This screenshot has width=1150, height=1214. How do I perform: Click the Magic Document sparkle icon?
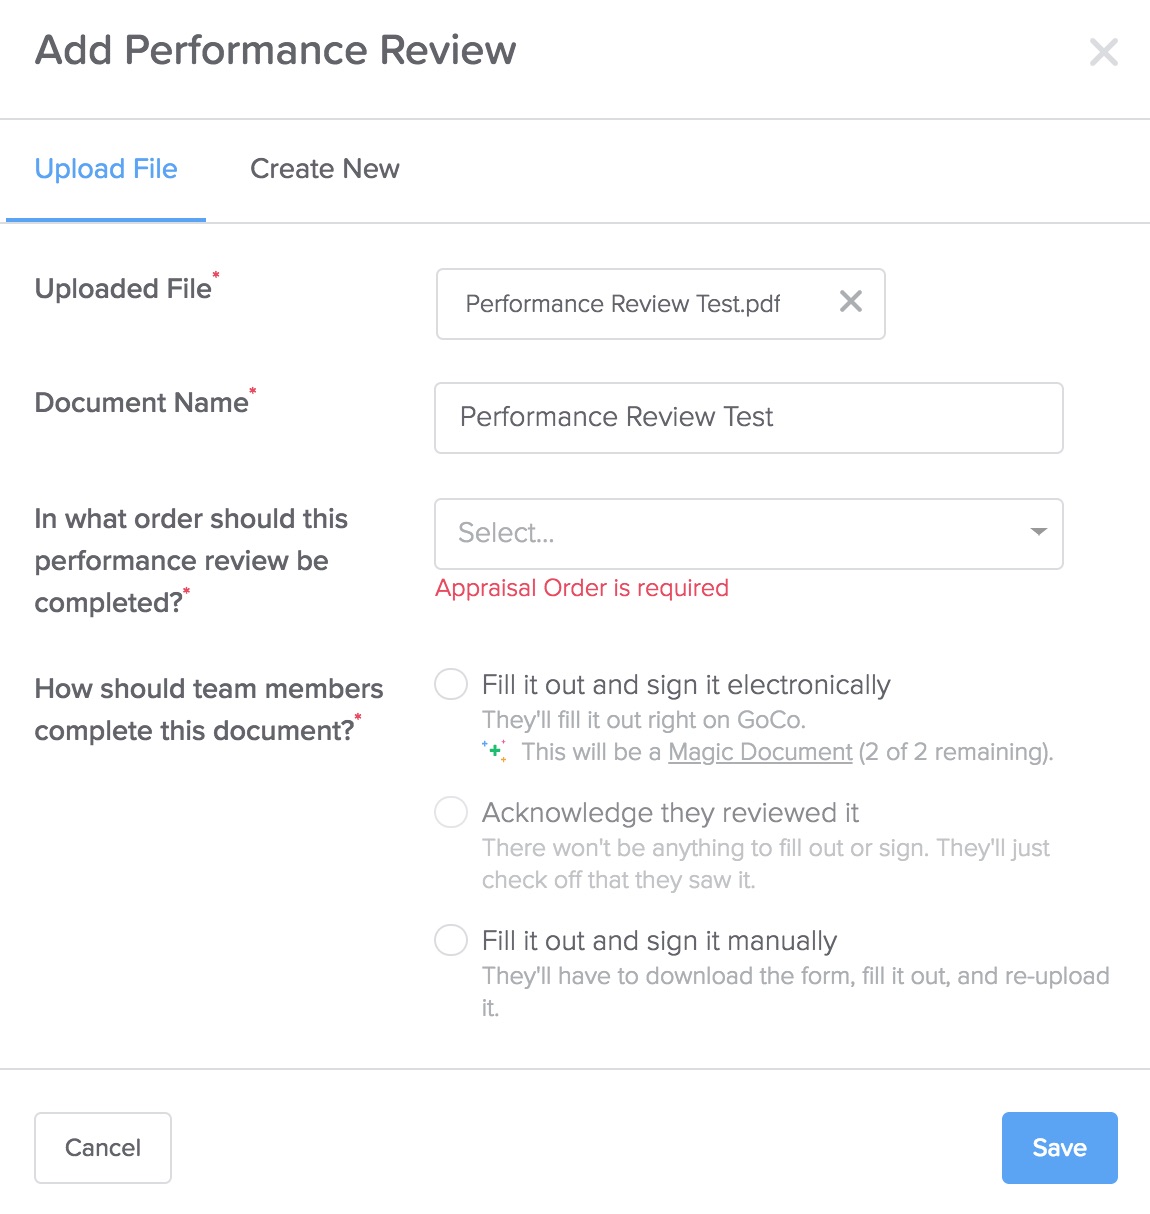(x=495, y=751)
